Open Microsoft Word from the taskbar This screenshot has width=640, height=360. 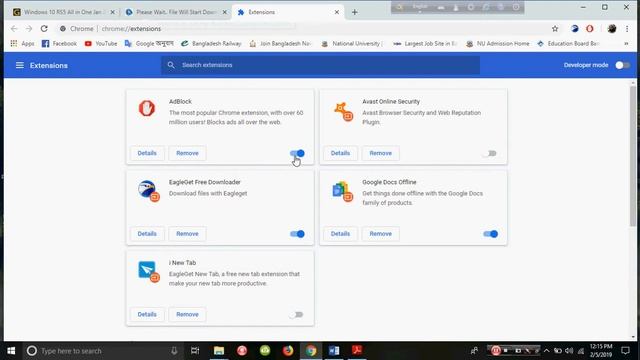point(334,351)
